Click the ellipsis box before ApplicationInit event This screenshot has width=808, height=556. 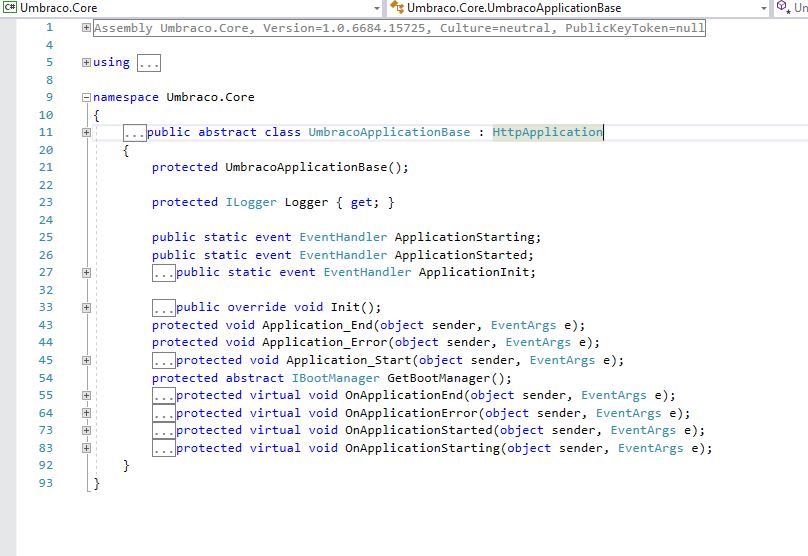[x=164, y=273]
